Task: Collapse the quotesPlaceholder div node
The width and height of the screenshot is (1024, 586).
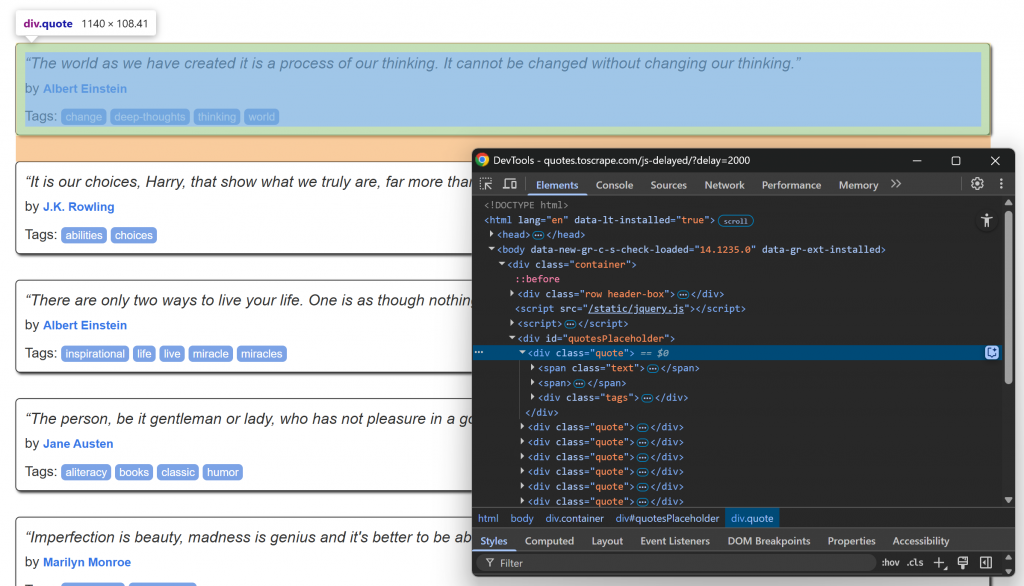Action: click(x=512, y=338)
